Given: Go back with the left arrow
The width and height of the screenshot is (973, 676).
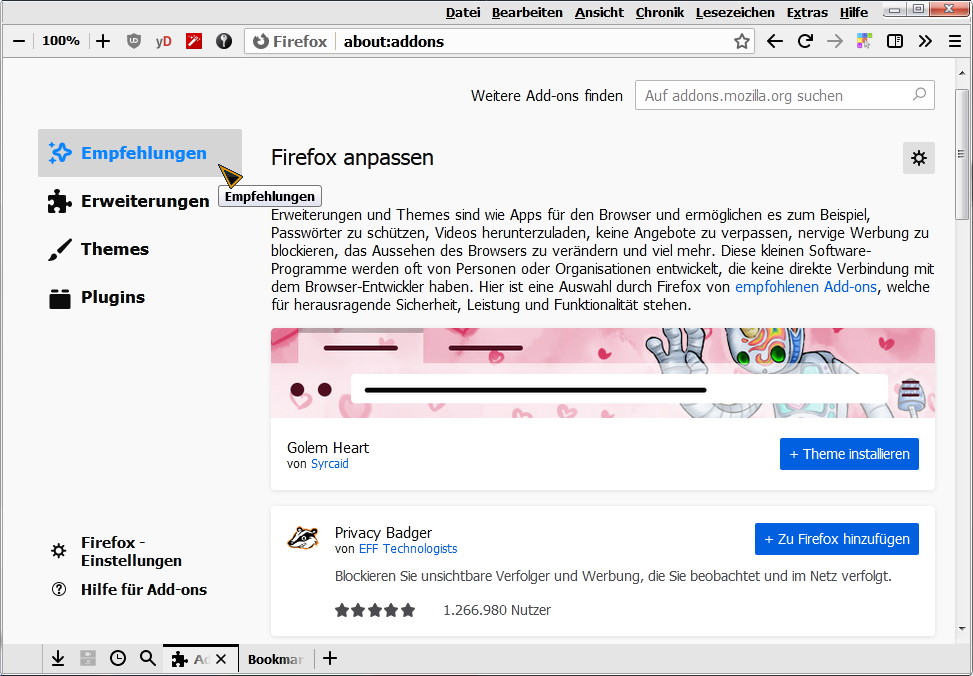Looking at the screenshot, I should click(774, 42).
